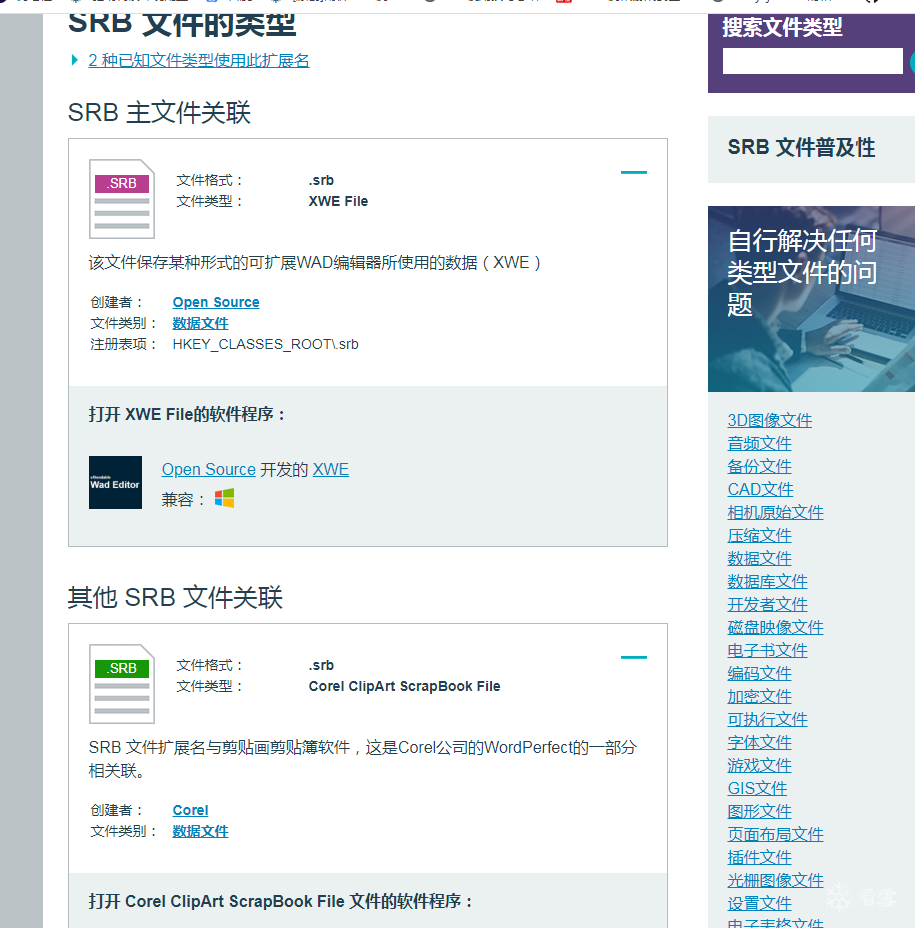Viewport: 915px width, 928px height.
Task: Click the 'XWE File' file type value
Action: pyautogui.click(x=338, y=201)
